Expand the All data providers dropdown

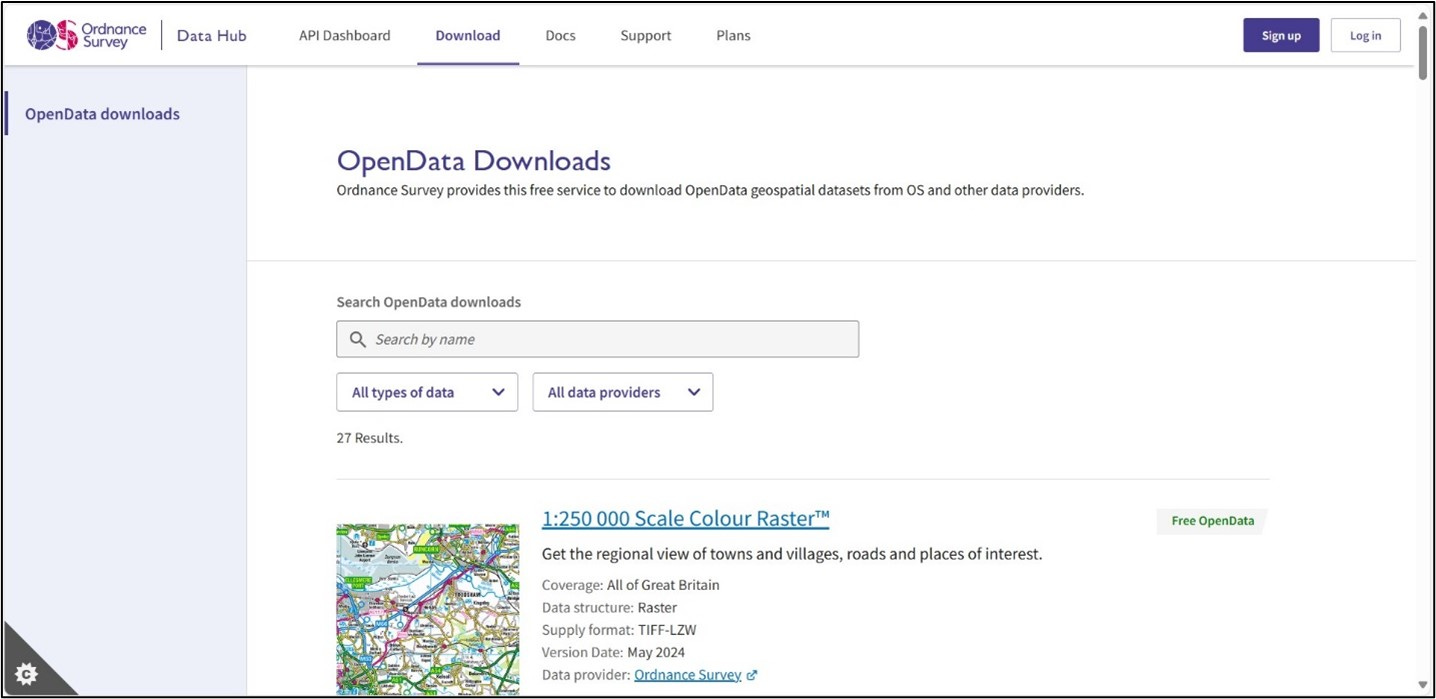(x=623, y=392)
